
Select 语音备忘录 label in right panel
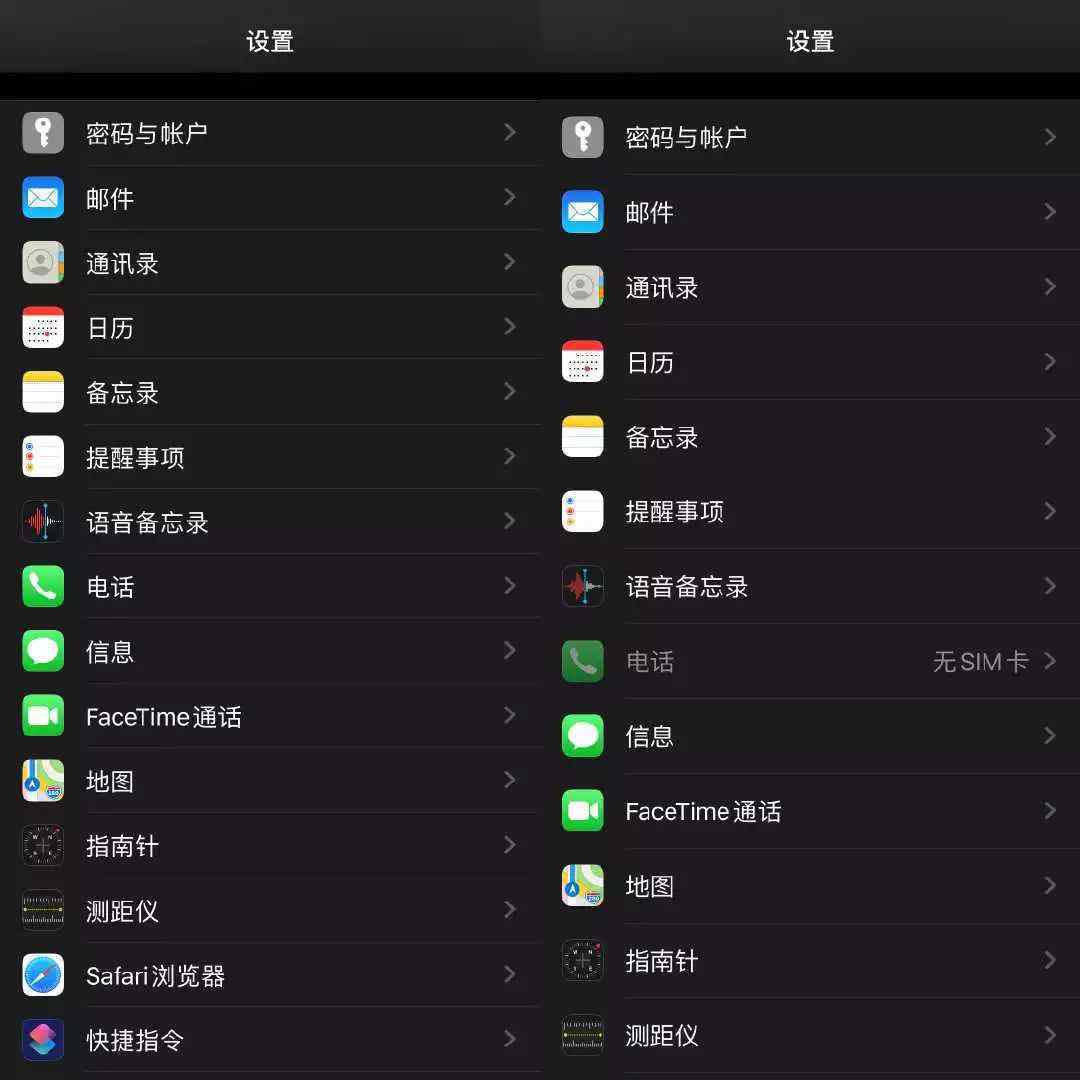pos(687,587)
